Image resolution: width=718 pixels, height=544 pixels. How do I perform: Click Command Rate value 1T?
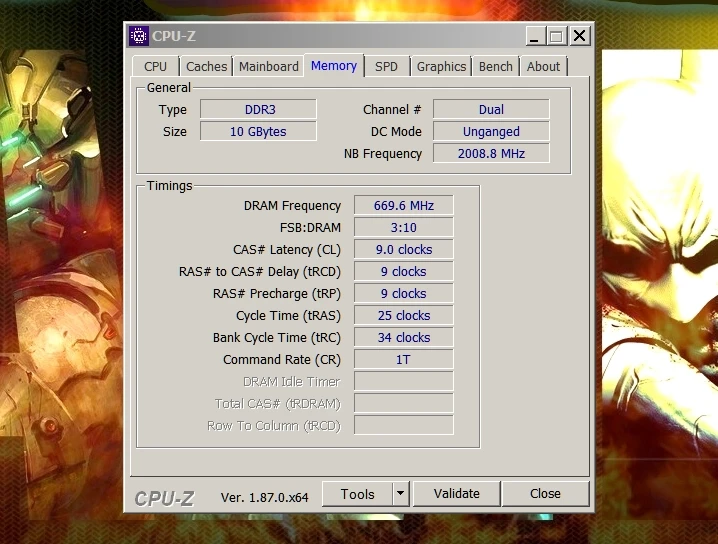click(x=403, y=359)
